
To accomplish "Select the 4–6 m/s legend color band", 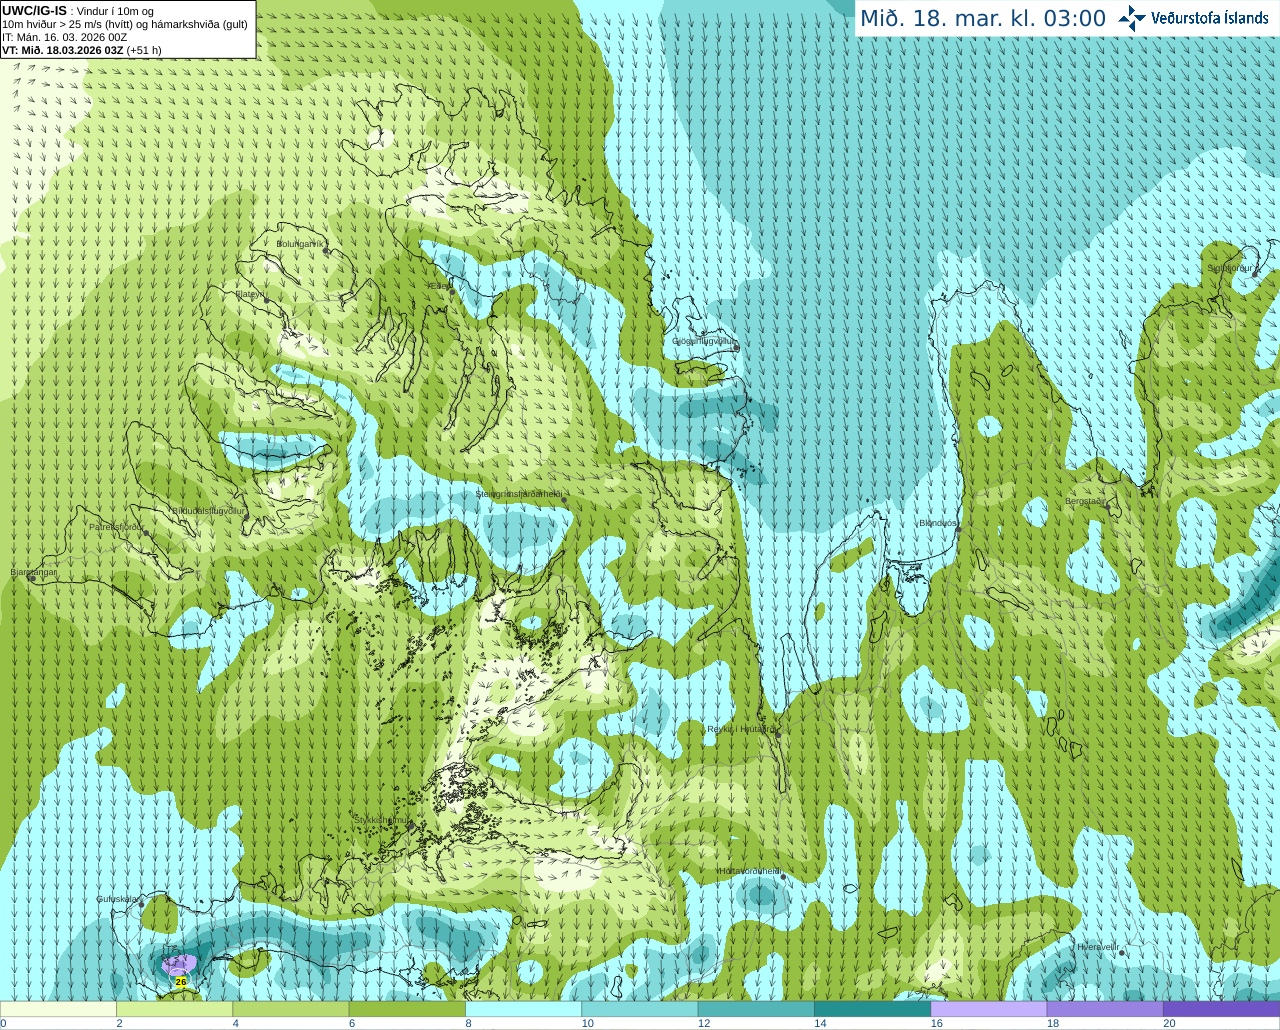I will click(291, 1009).
